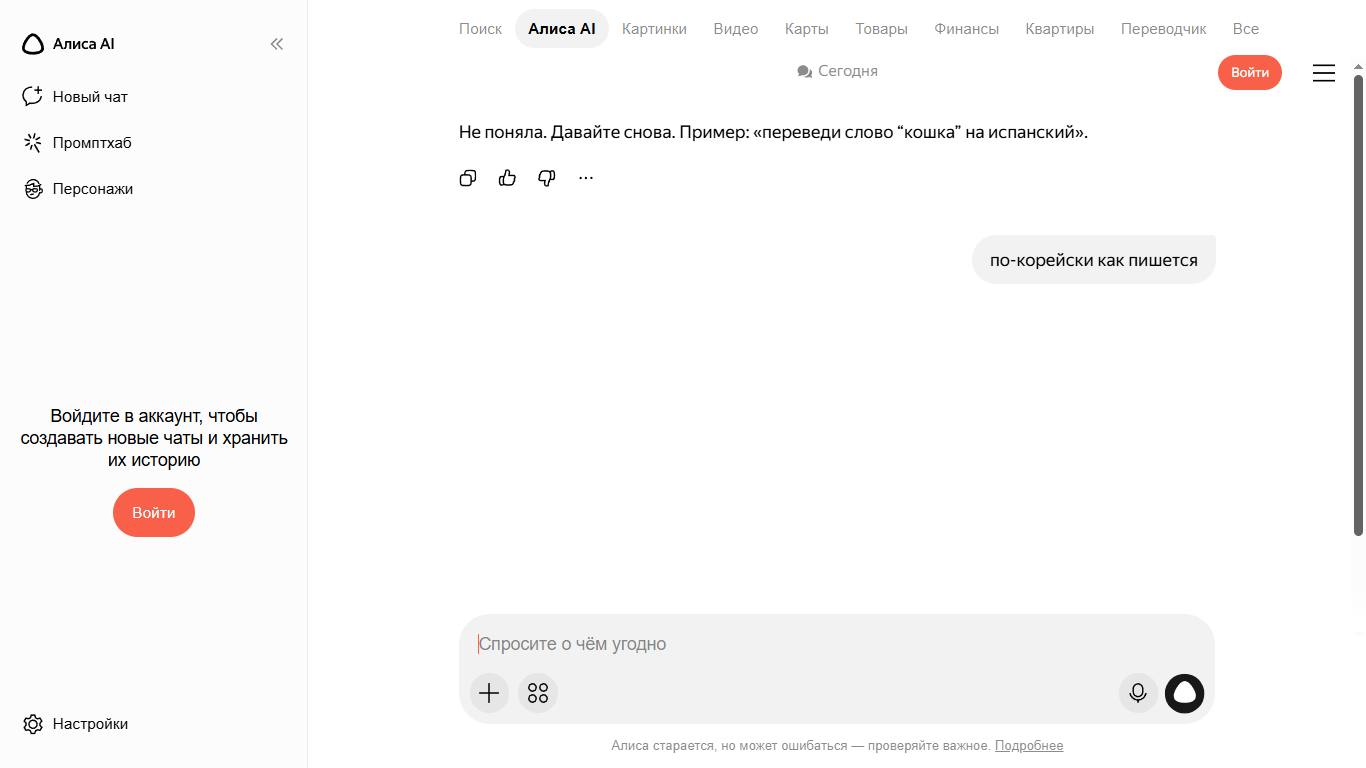The height and width of the screenshot is (768, 1366).
Task: Open the Финансы tab
Action: (x=967, y=29)
